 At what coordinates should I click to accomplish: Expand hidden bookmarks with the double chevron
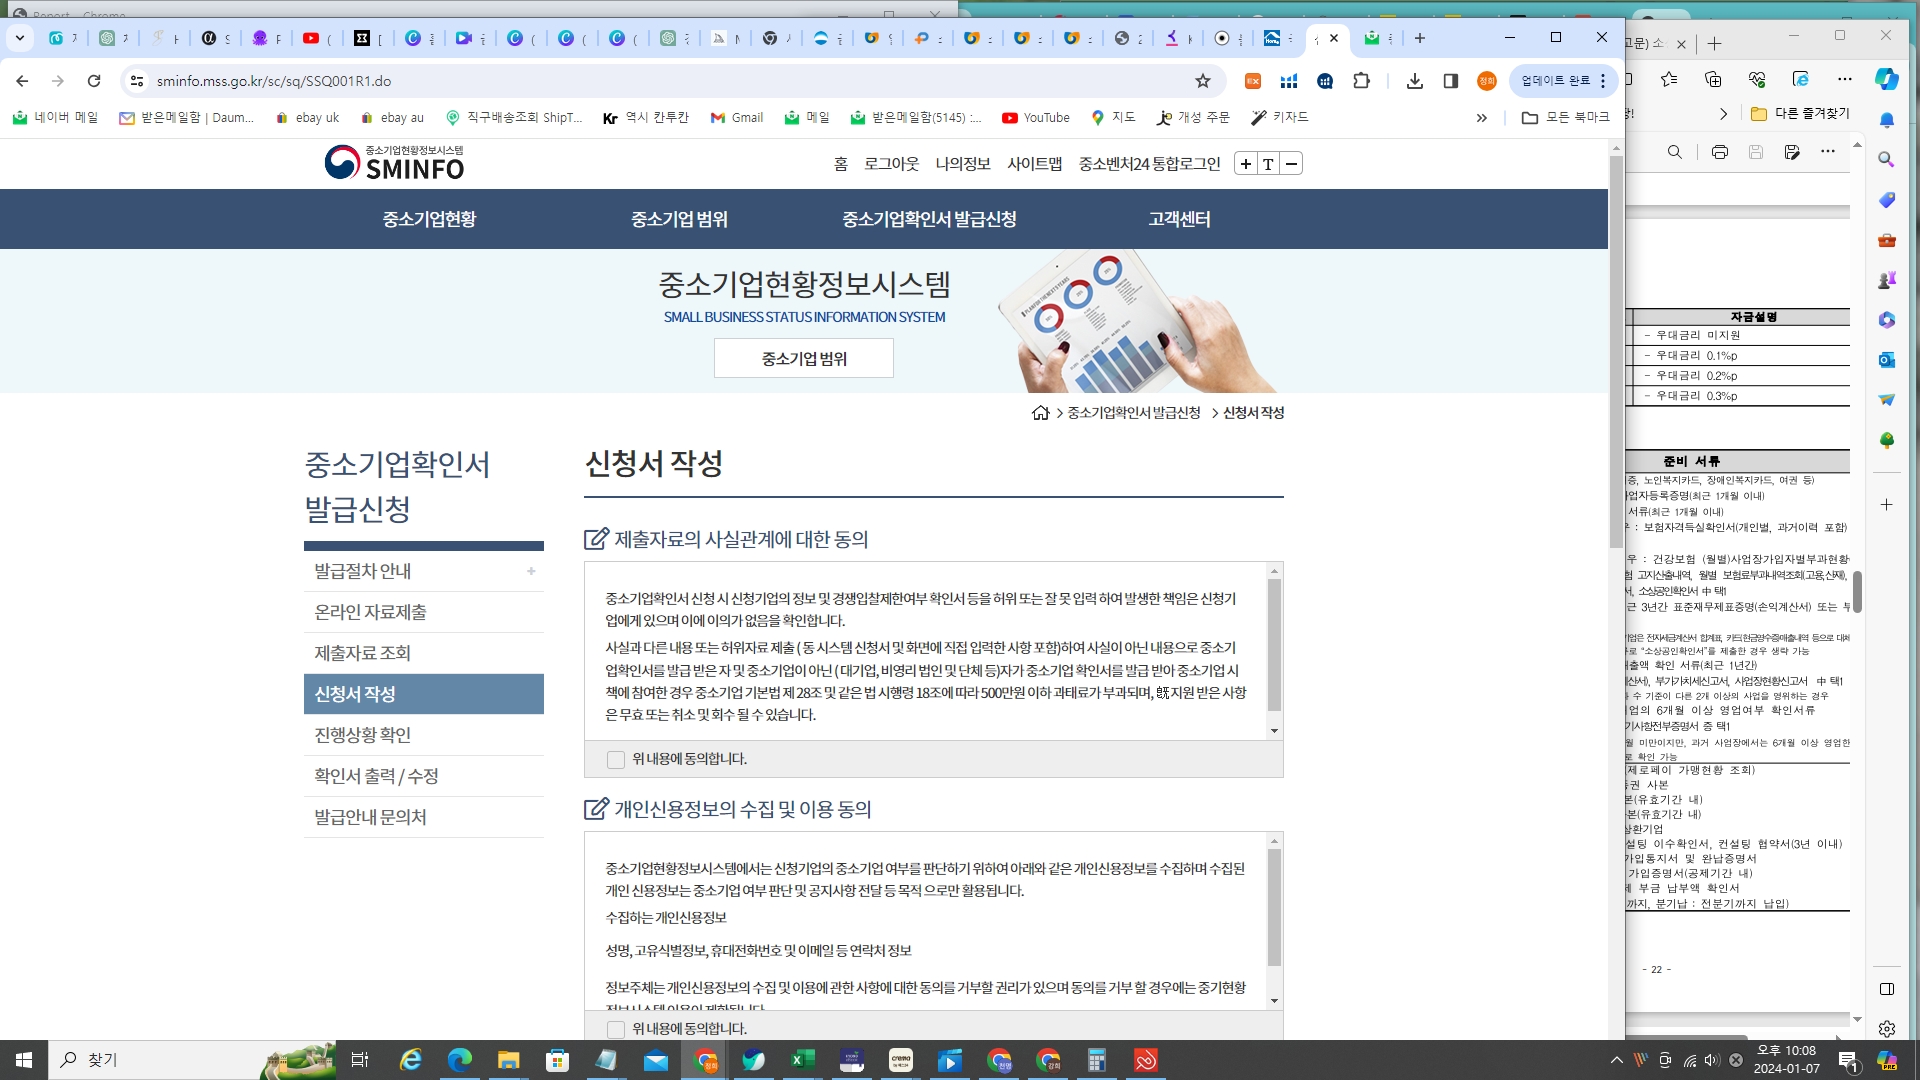coord(1481,118)
